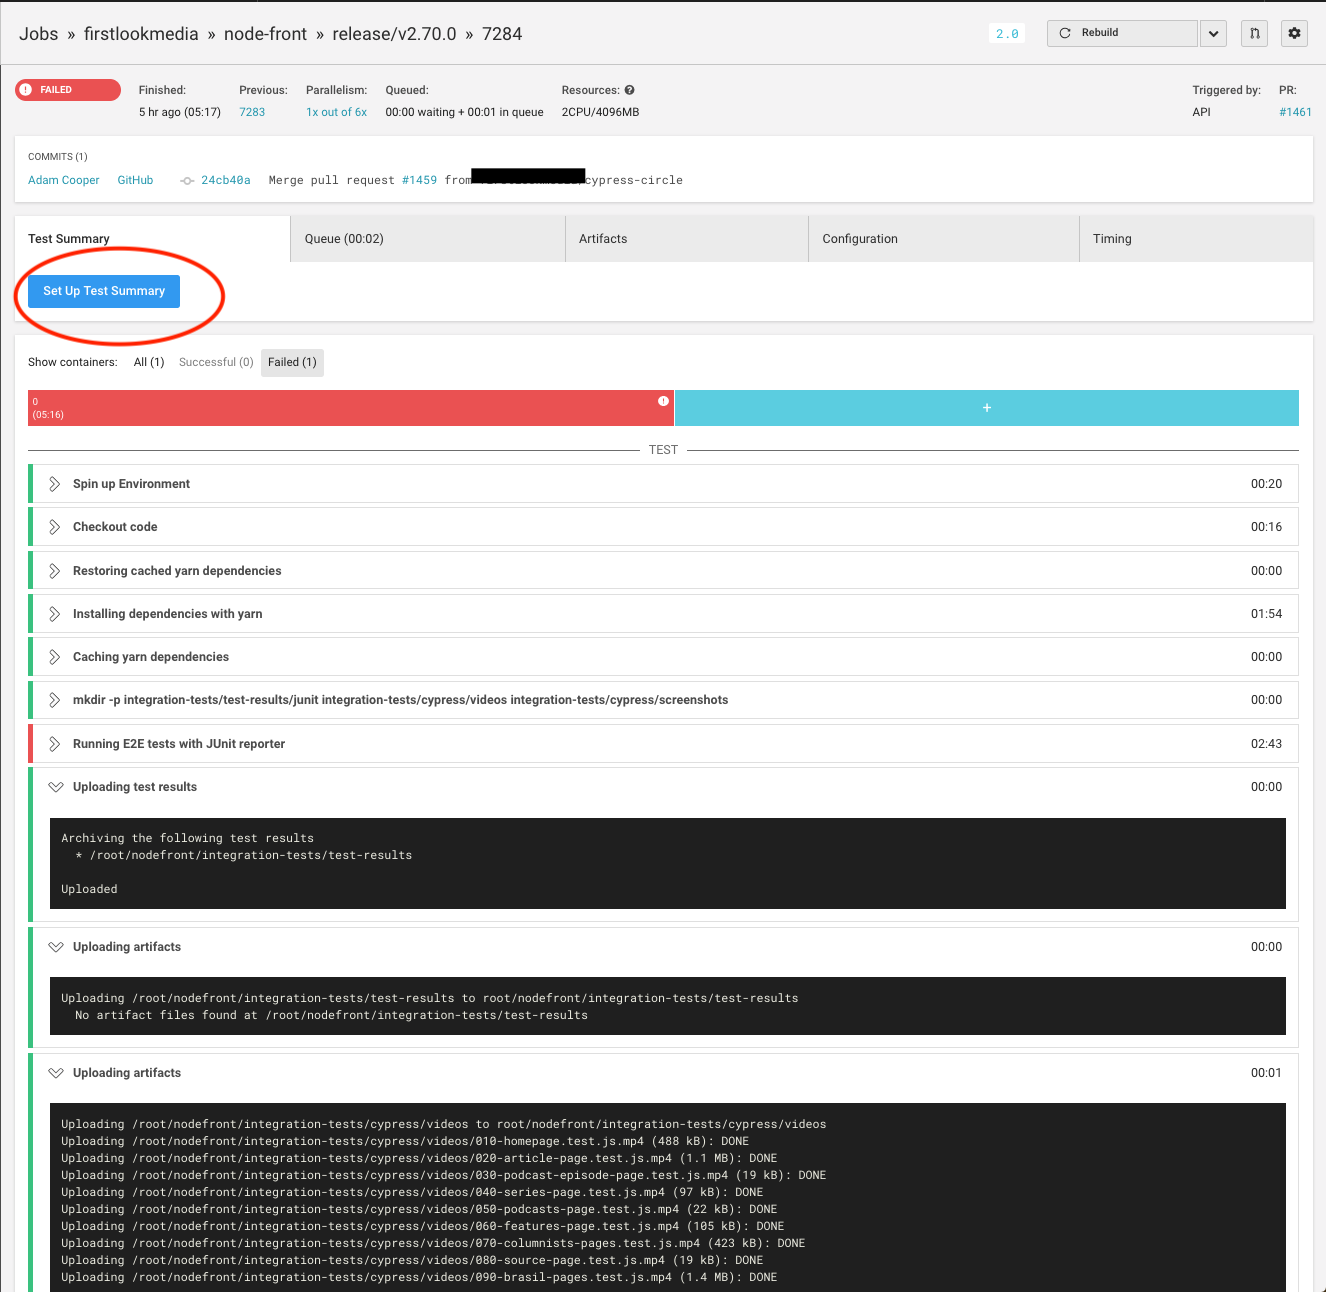Click the 00:20 duration of Spin up Environment

[1266, 484]
